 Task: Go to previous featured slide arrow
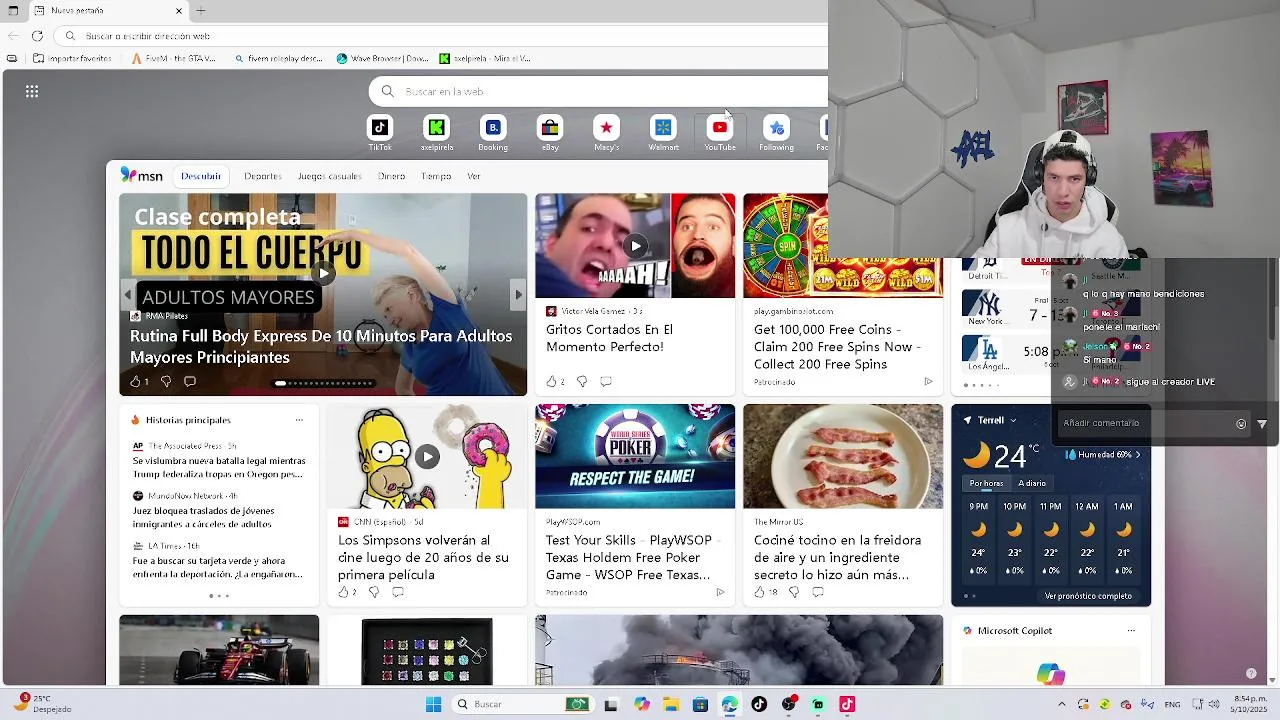coord(127,294)
